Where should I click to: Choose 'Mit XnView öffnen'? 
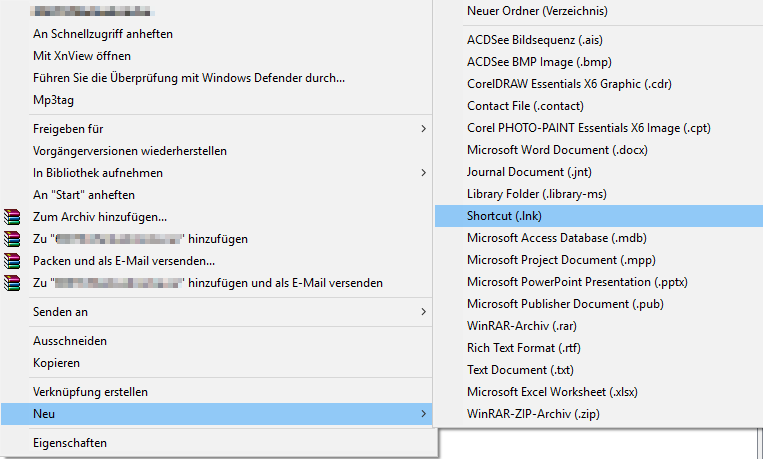(82, 56)
